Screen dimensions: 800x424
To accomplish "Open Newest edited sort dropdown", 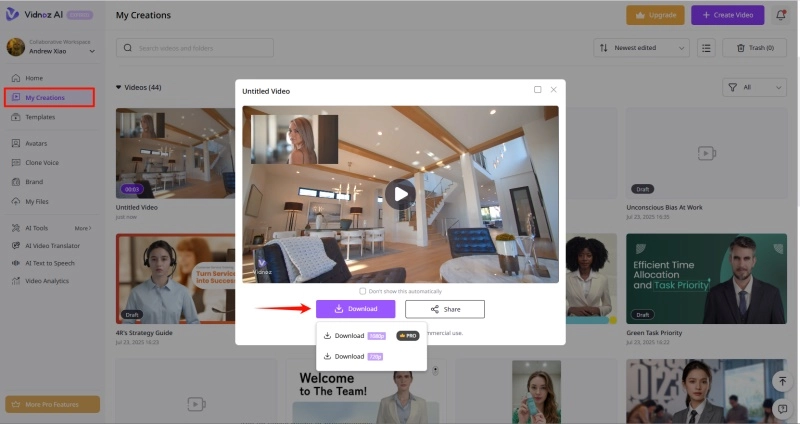I will [641, 48].
